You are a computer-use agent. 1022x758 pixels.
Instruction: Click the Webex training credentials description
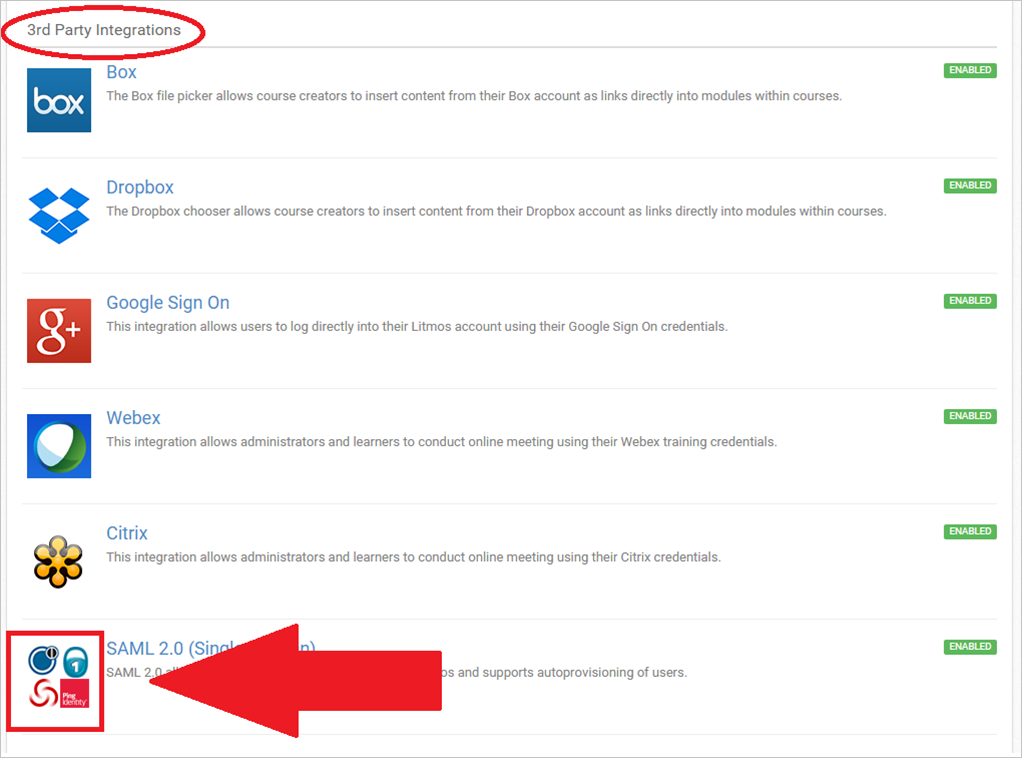click(x=441, y=442)
